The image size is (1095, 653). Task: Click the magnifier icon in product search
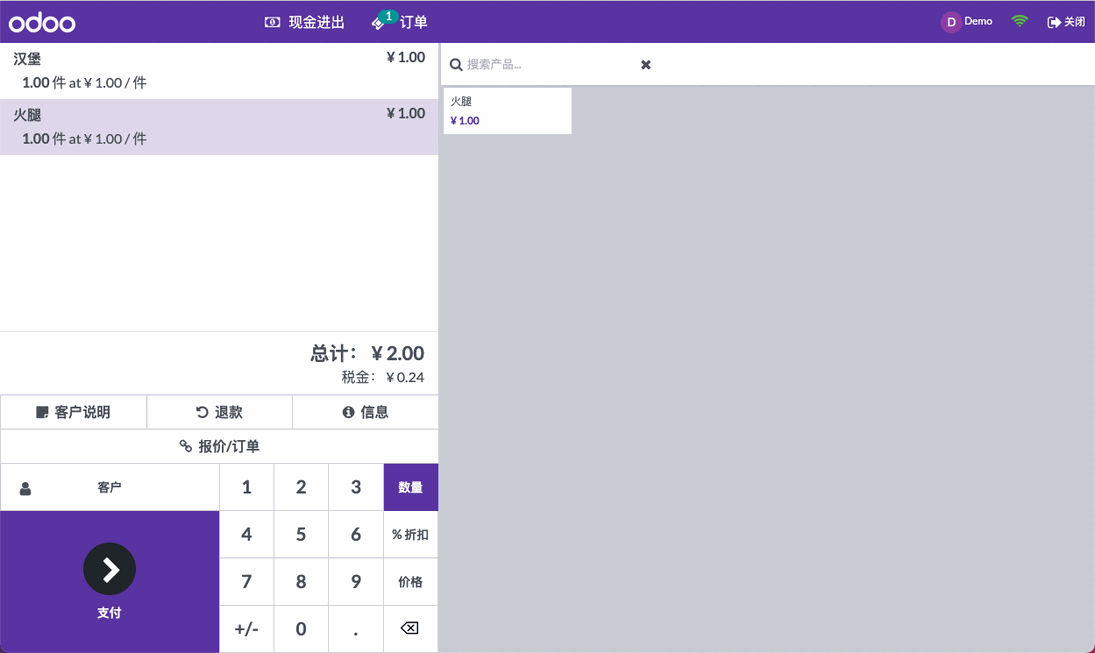[x=455, y=64]
